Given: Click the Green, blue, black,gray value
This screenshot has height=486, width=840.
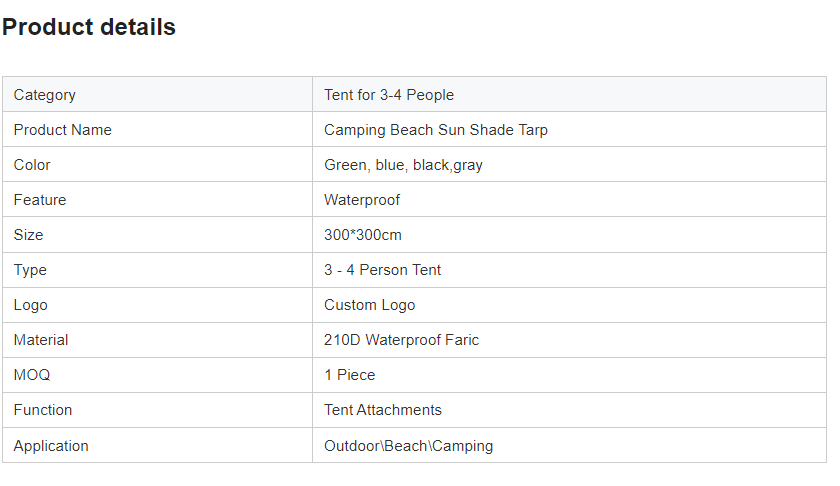Looking at the screenshot, I should pos(403,165).
